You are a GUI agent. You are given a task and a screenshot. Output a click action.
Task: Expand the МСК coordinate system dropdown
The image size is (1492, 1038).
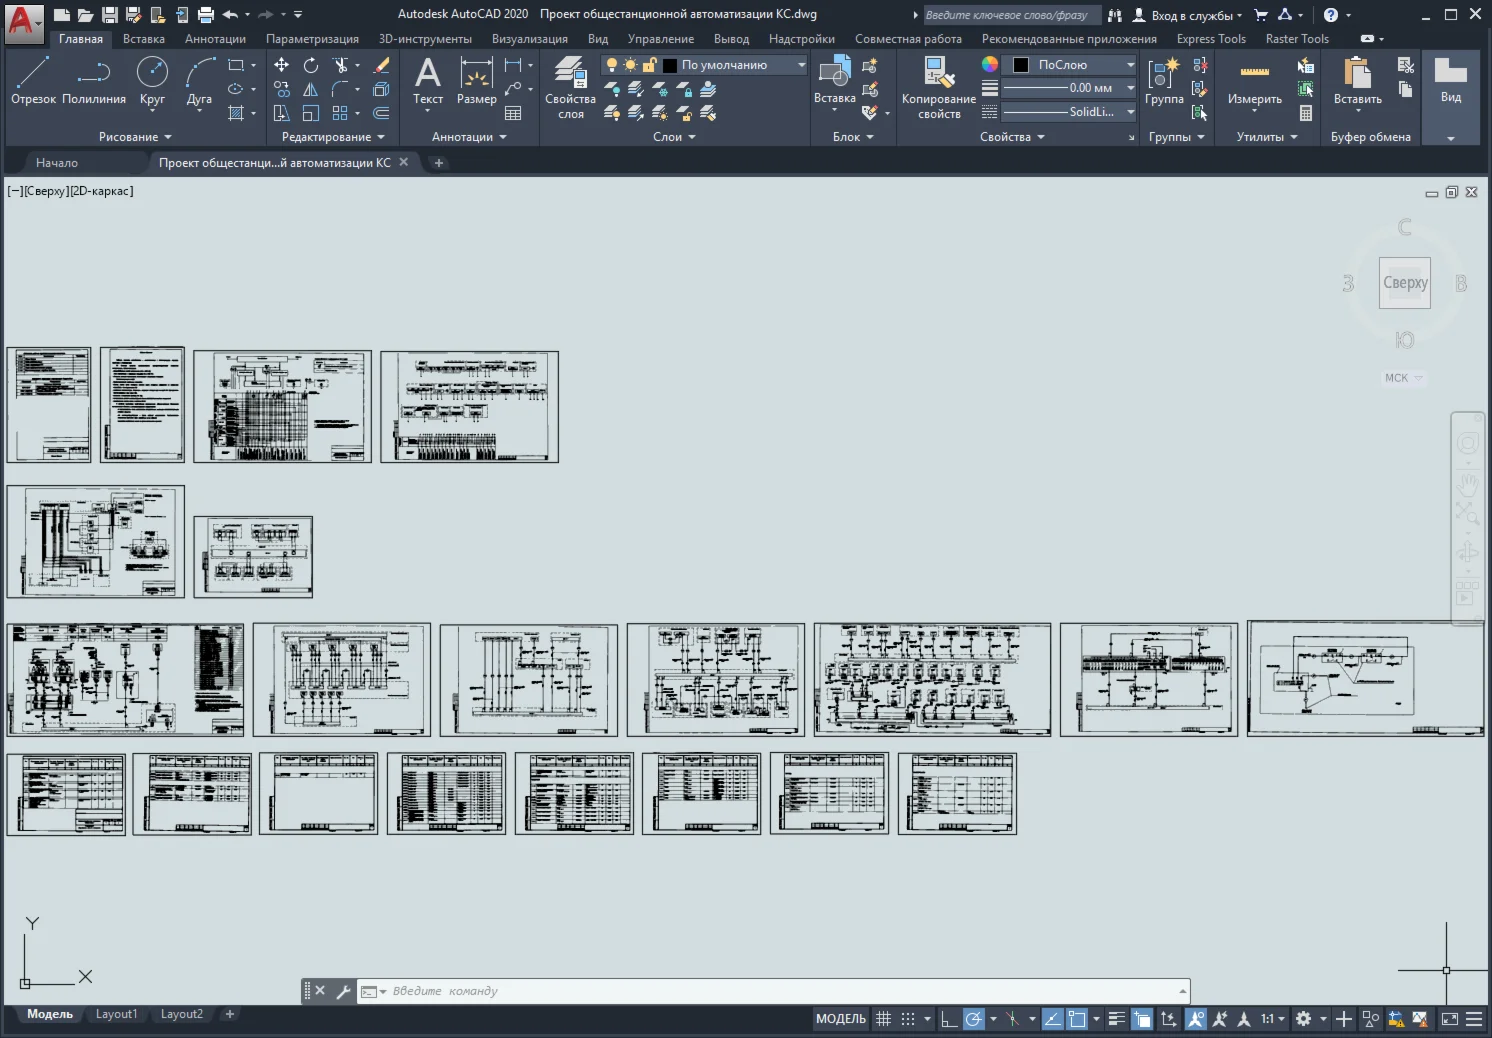1403,378
